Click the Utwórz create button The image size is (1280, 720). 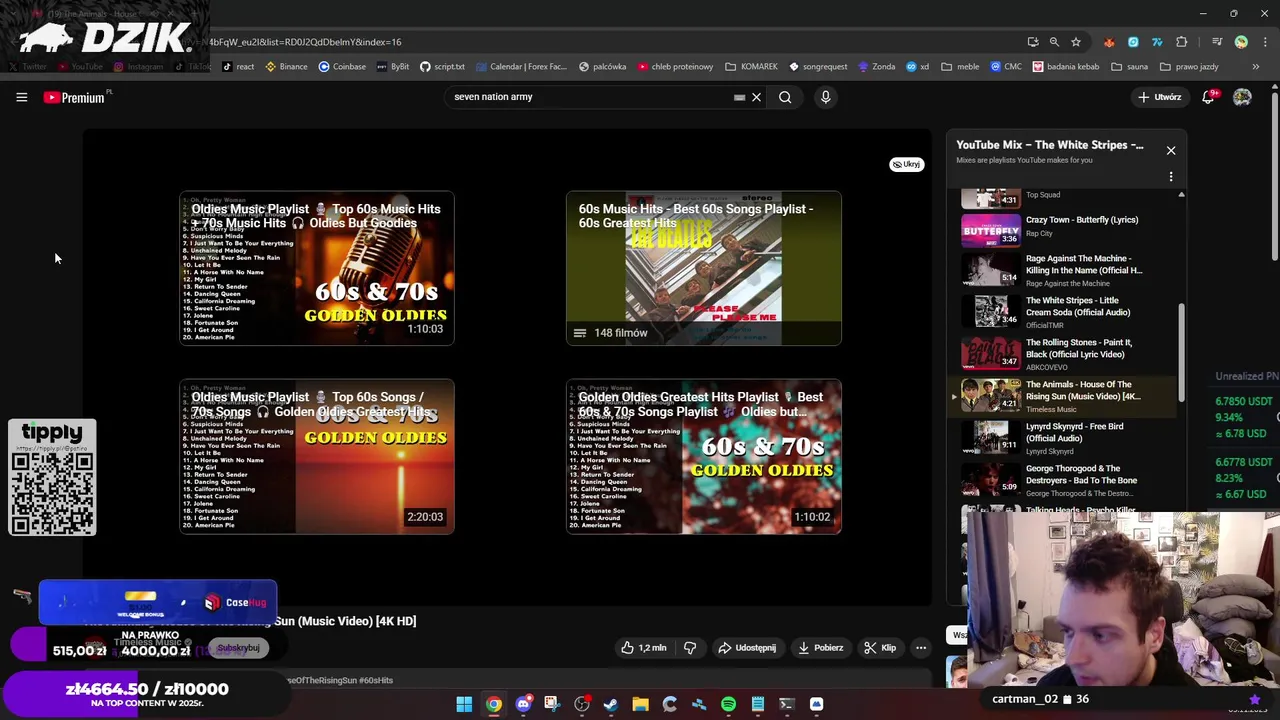pyautogui.click(x=1159, y=97)
